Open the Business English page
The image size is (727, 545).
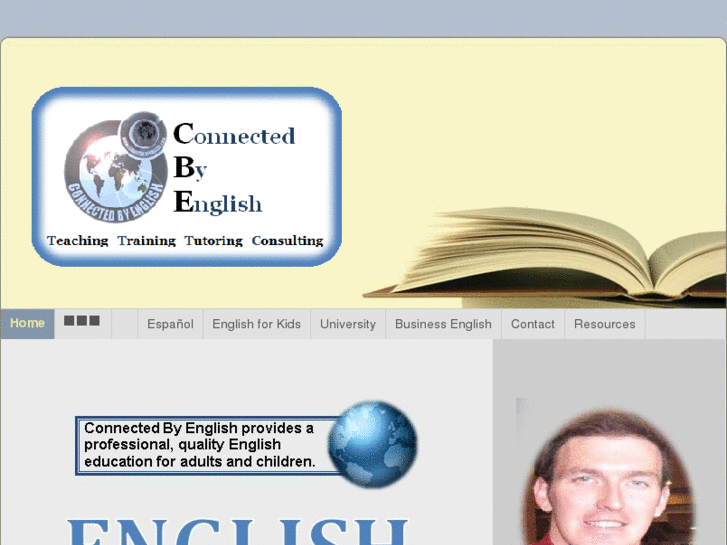click(x=443, y=324)
